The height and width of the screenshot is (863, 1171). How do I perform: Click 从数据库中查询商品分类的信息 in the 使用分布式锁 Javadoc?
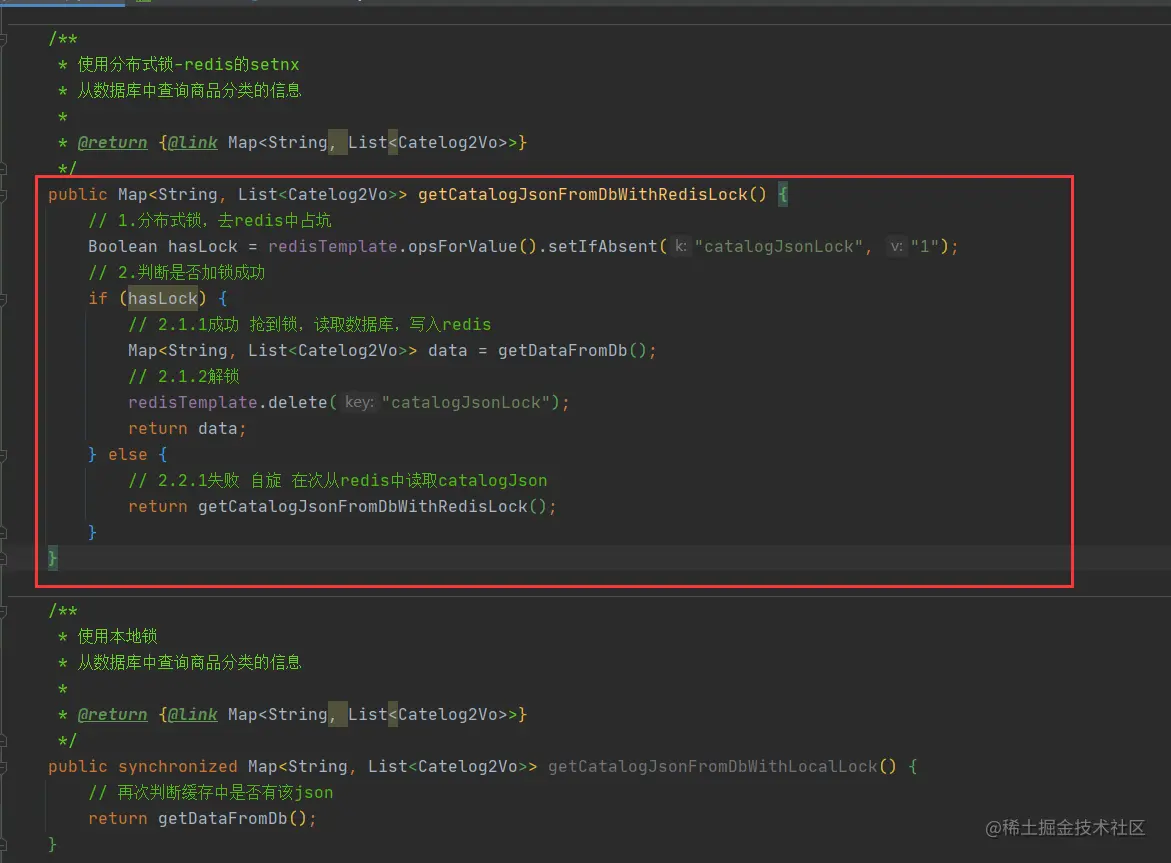pyautogui.click(x=190, y=91)
